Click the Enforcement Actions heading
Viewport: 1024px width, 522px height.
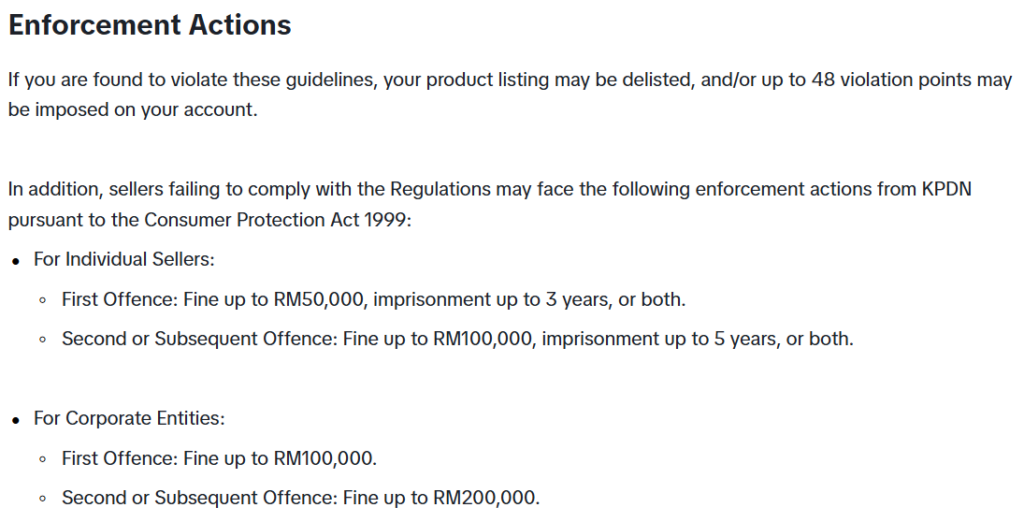(150, 25)
